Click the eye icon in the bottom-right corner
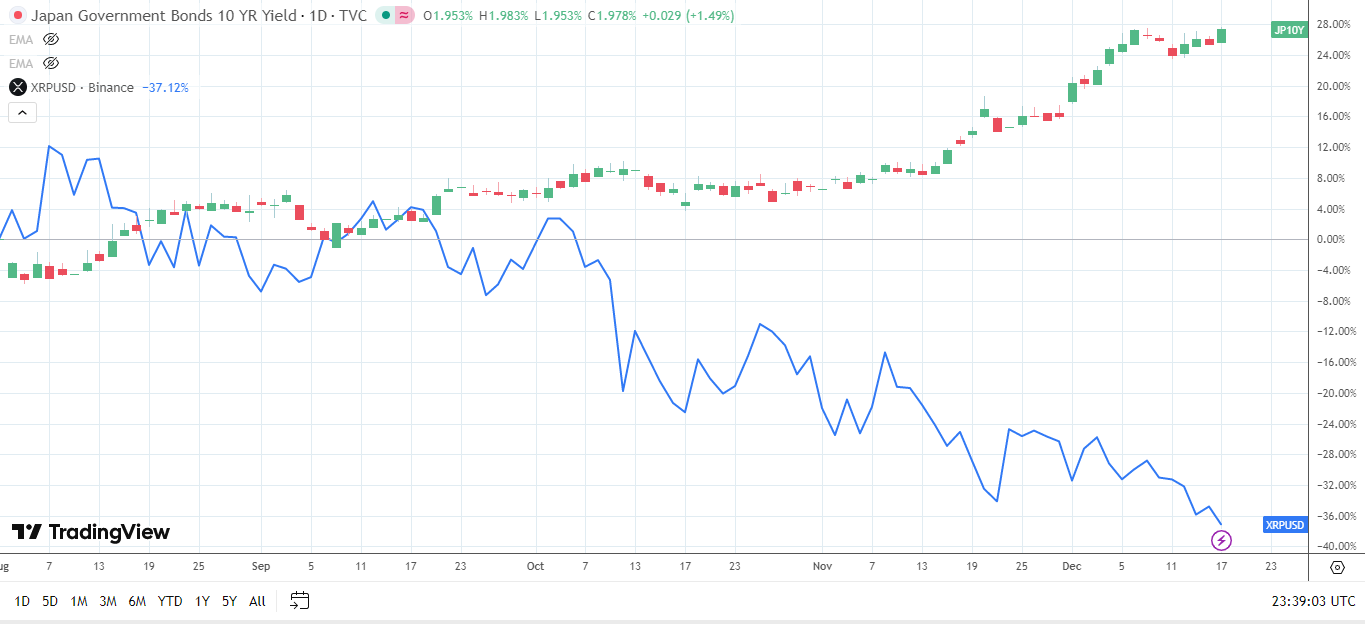This screenshot has width=1365, height=624. tap(1337, 567)
